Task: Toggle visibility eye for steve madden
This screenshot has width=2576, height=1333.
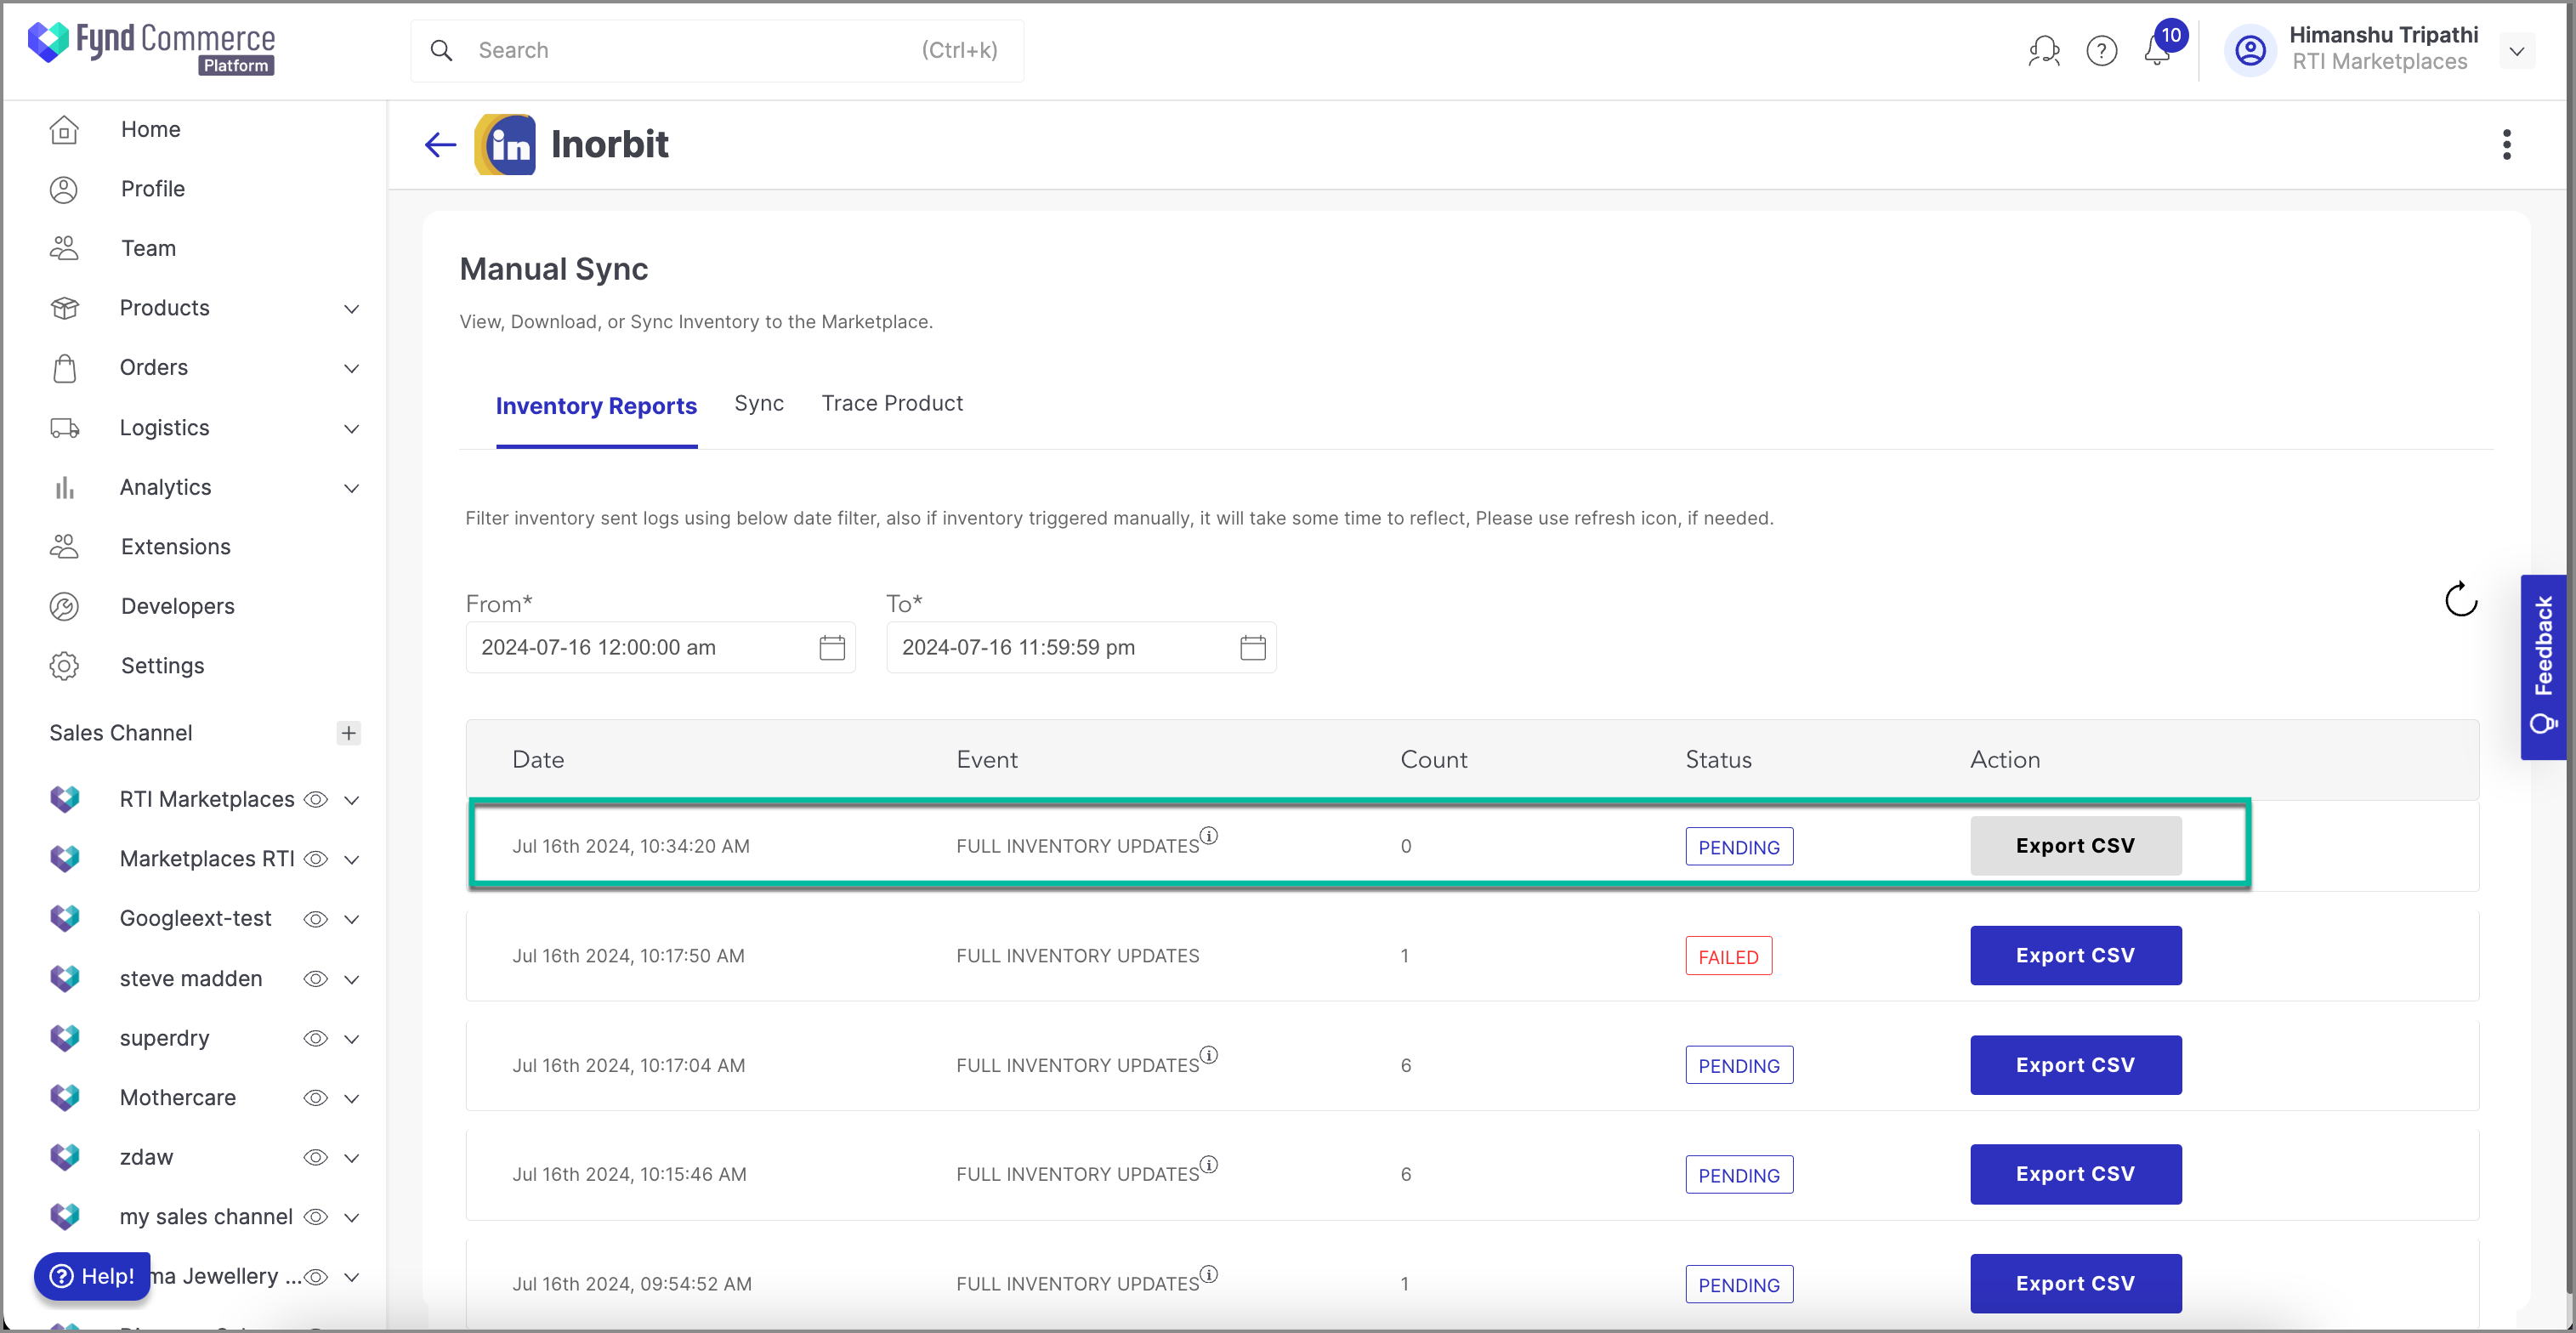Action: pos(315,978)
